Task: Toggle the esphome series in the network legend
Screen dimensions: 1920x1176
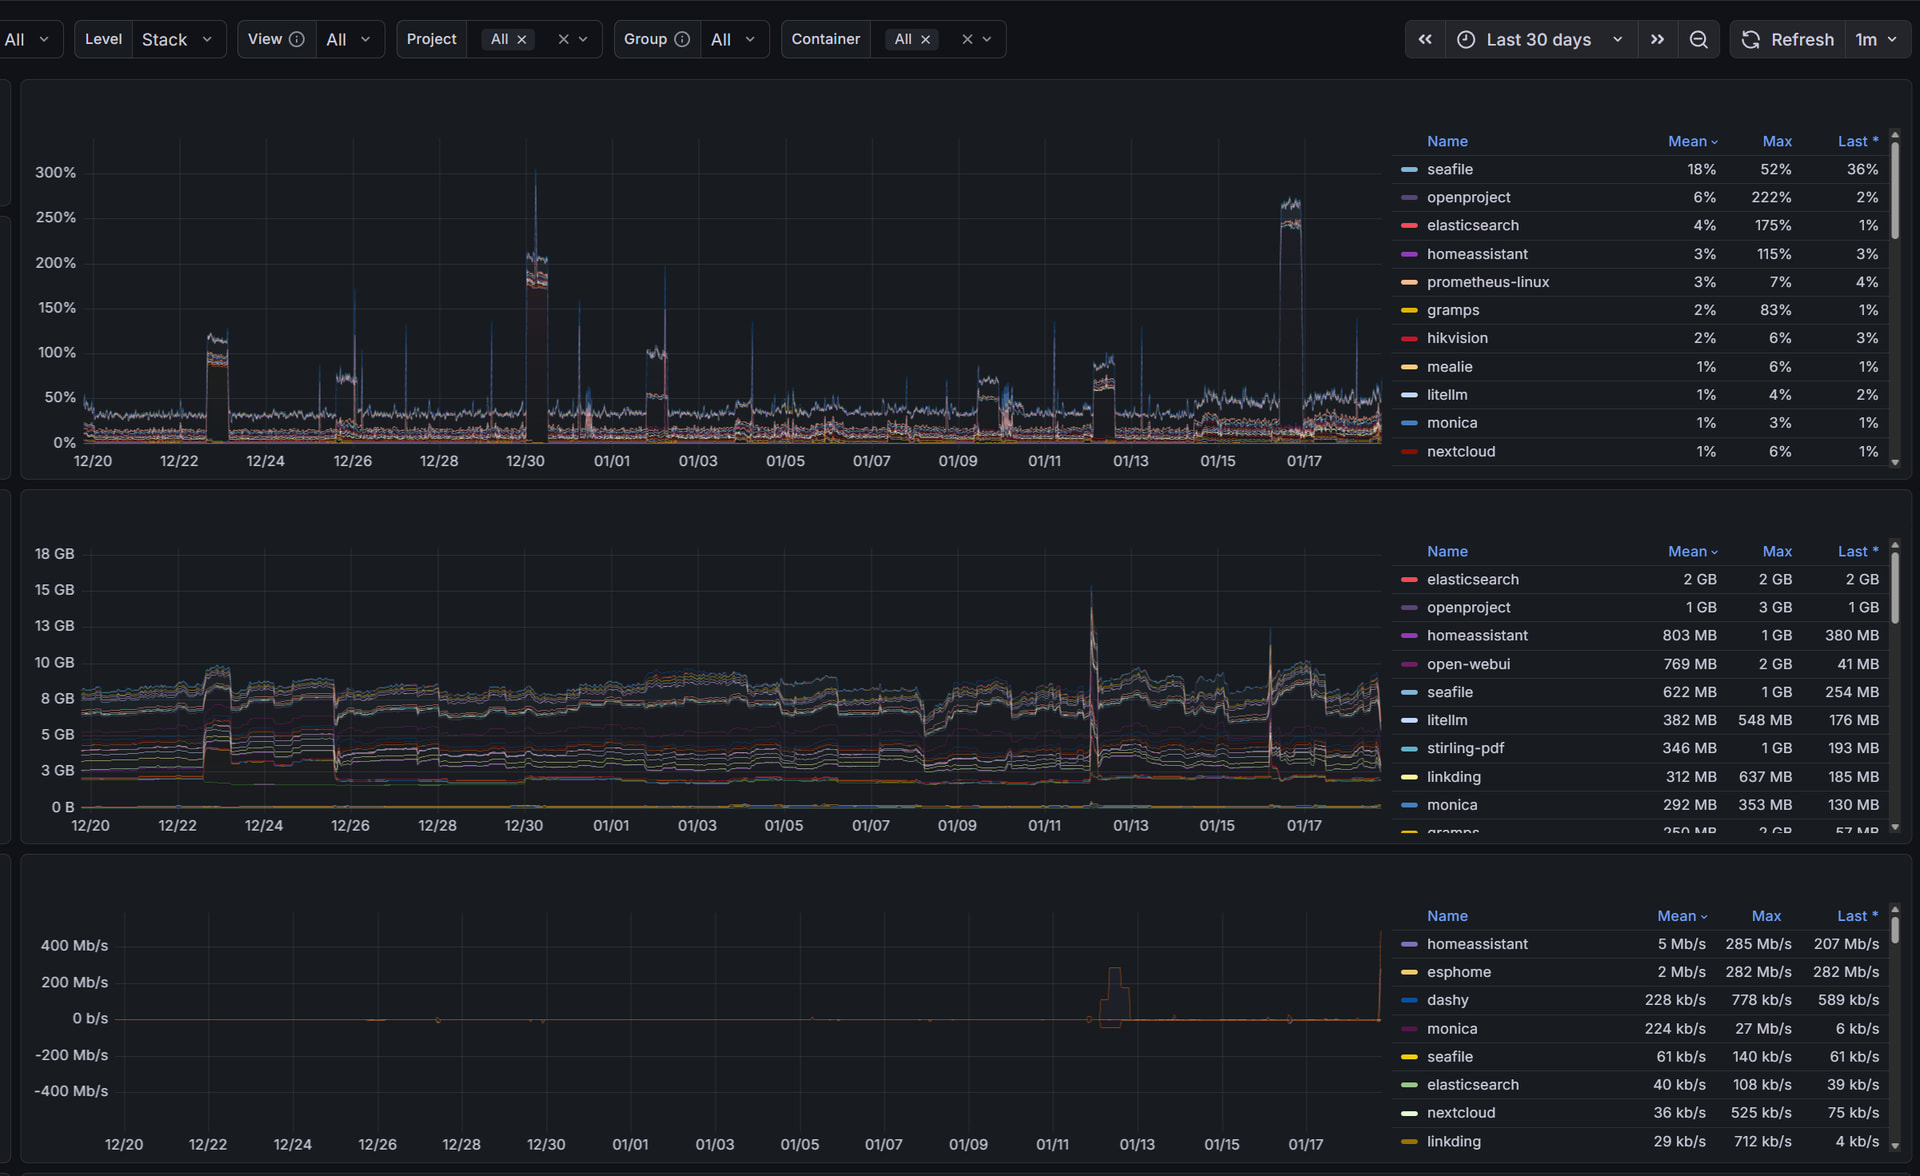Action: coord(1459,971)
